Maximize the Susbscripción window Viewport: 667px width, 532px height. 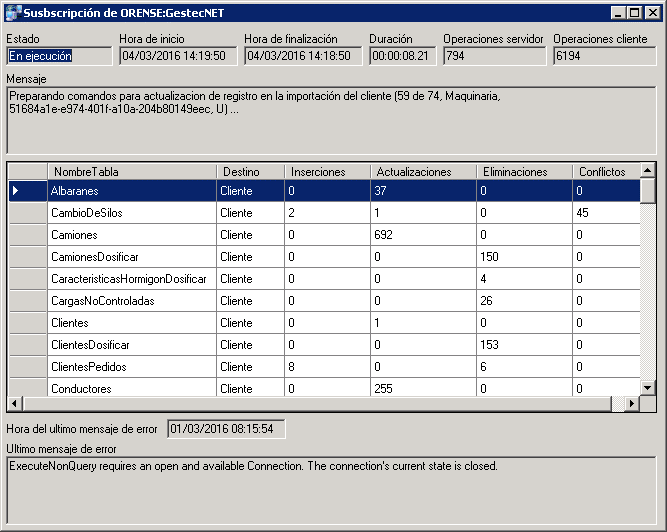tap(634, 13)
